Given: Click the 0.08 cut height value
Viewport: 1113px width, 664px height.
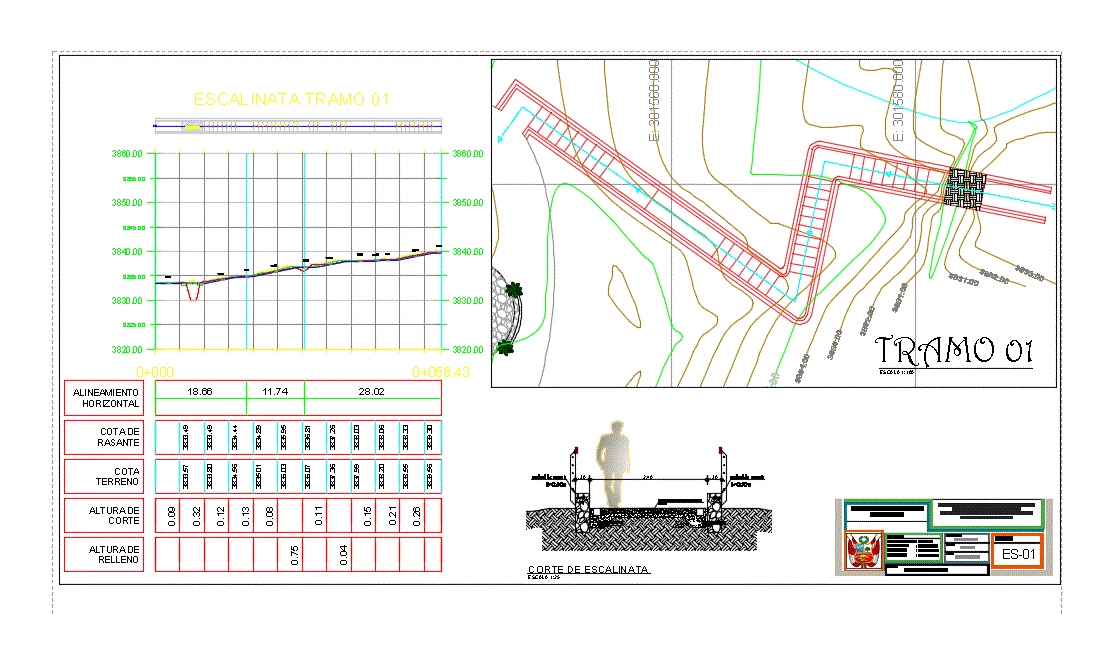Looking at the screenshot, I should click(x=270, y=516).
